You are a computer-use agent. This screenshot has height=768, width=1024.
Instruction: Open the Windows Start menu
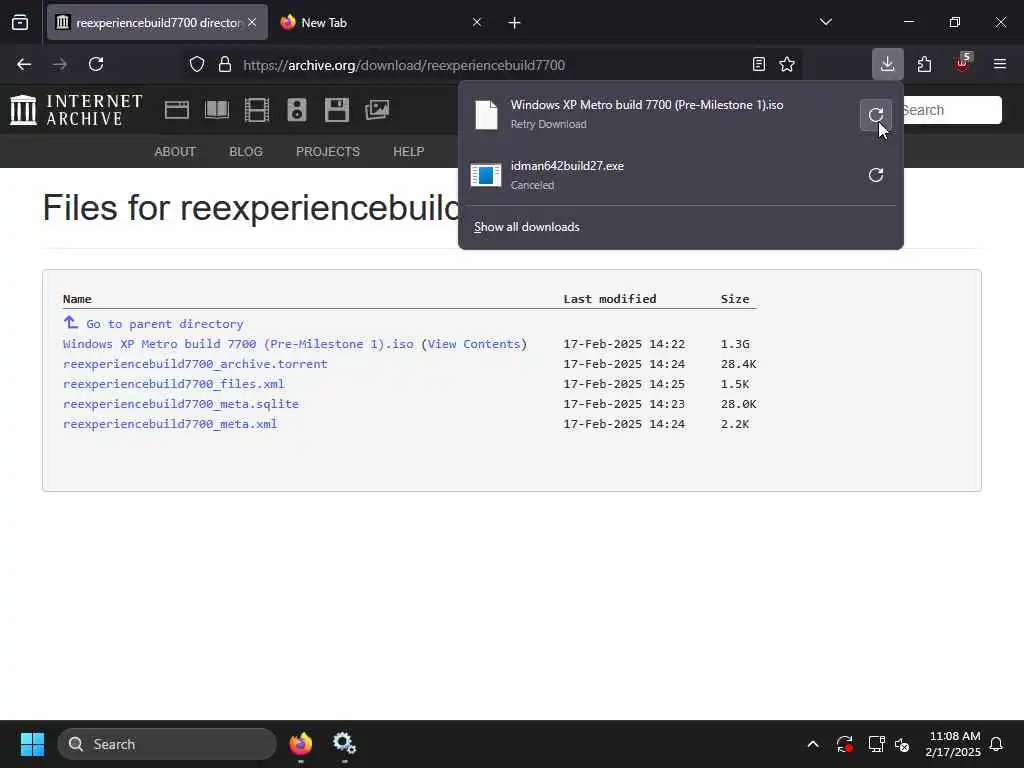[32, 744]
